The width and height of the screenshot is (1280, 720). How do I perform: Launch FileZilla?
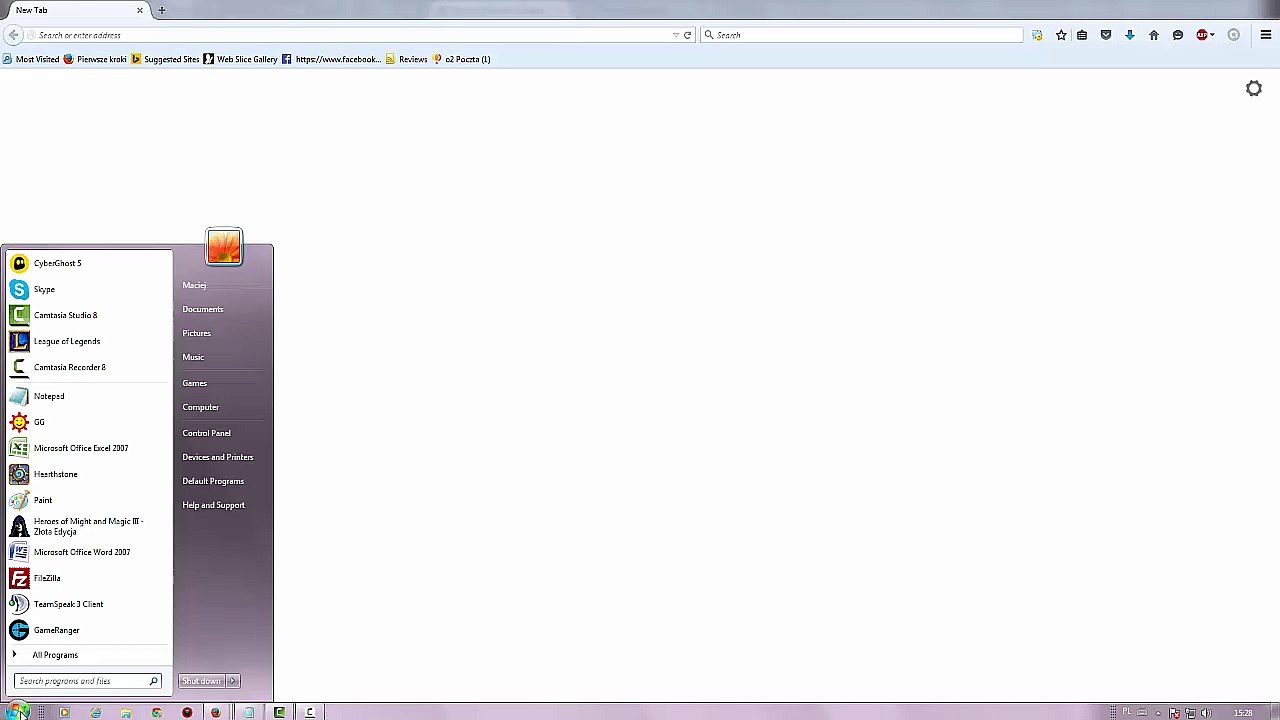[88, 578]
